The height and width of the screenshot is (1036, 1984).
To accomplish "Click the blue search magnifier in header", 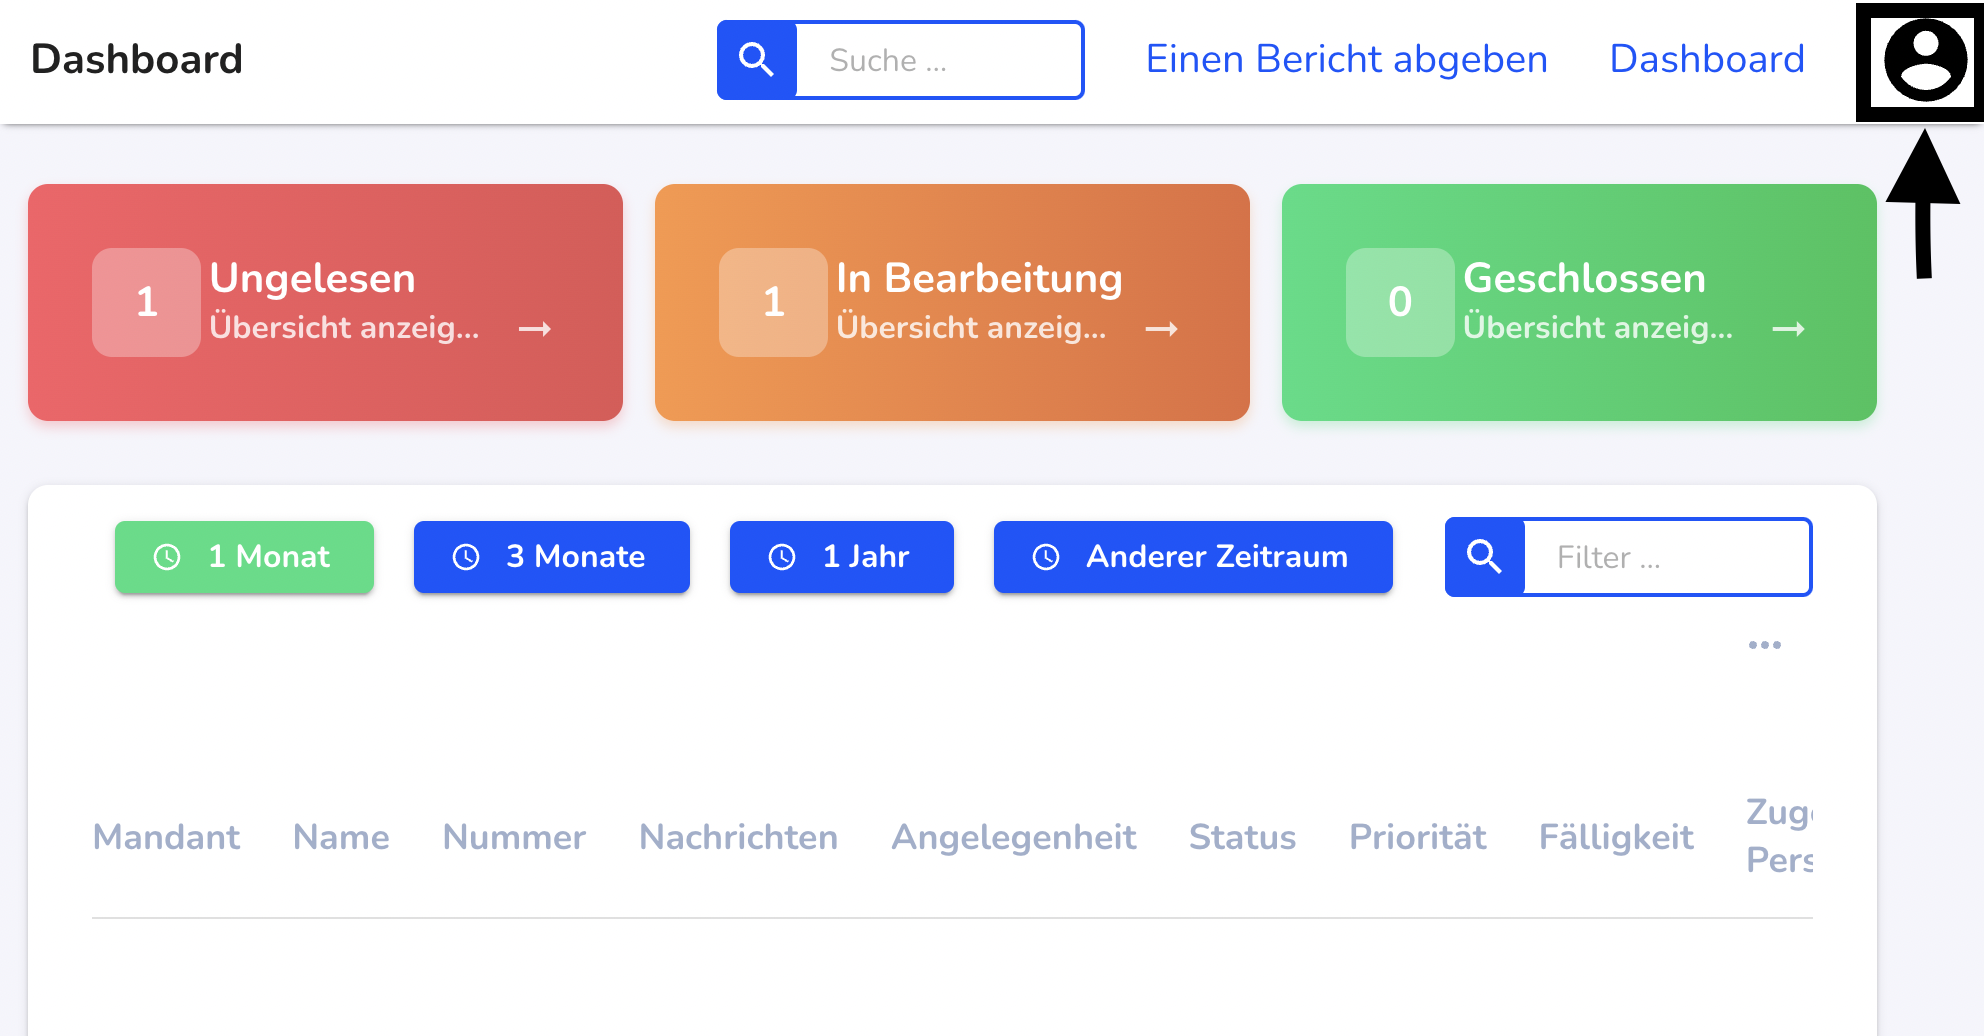I will point(757,60).
